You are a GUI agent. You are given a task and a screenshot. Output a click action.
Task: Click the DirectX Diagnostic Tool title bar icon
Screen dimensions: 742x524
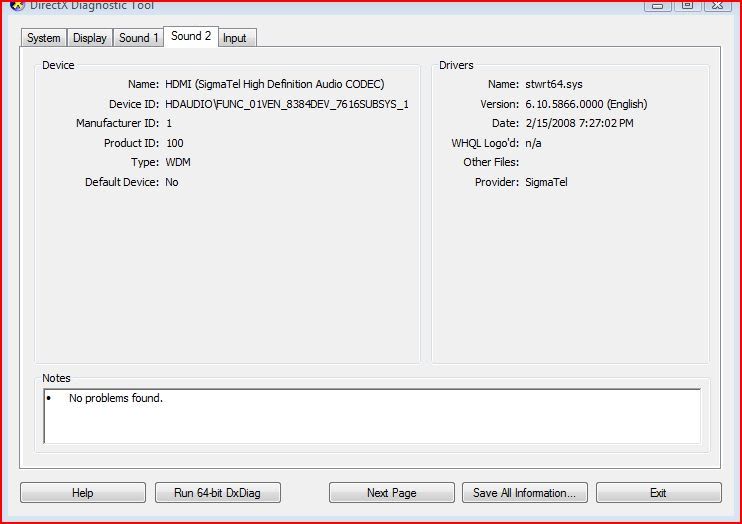point(17,4)
